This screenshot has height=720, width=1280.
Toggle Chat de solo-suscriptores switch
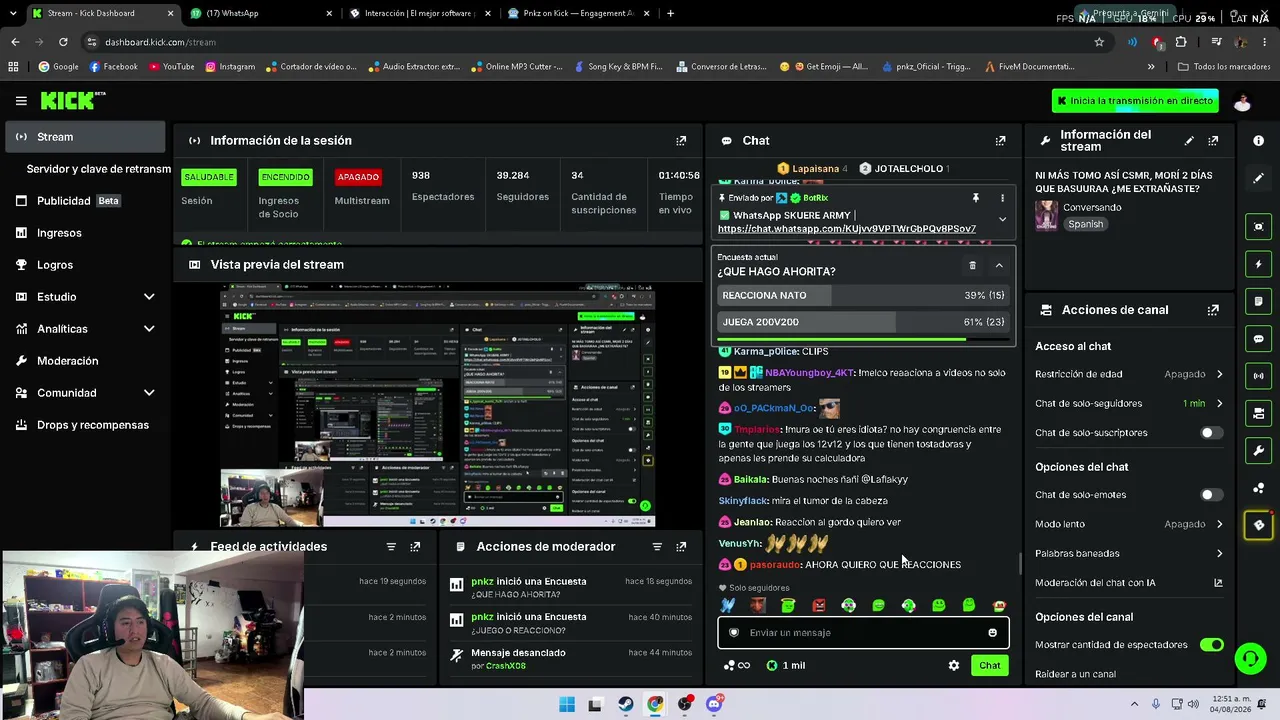click(x=1211, y=433)
